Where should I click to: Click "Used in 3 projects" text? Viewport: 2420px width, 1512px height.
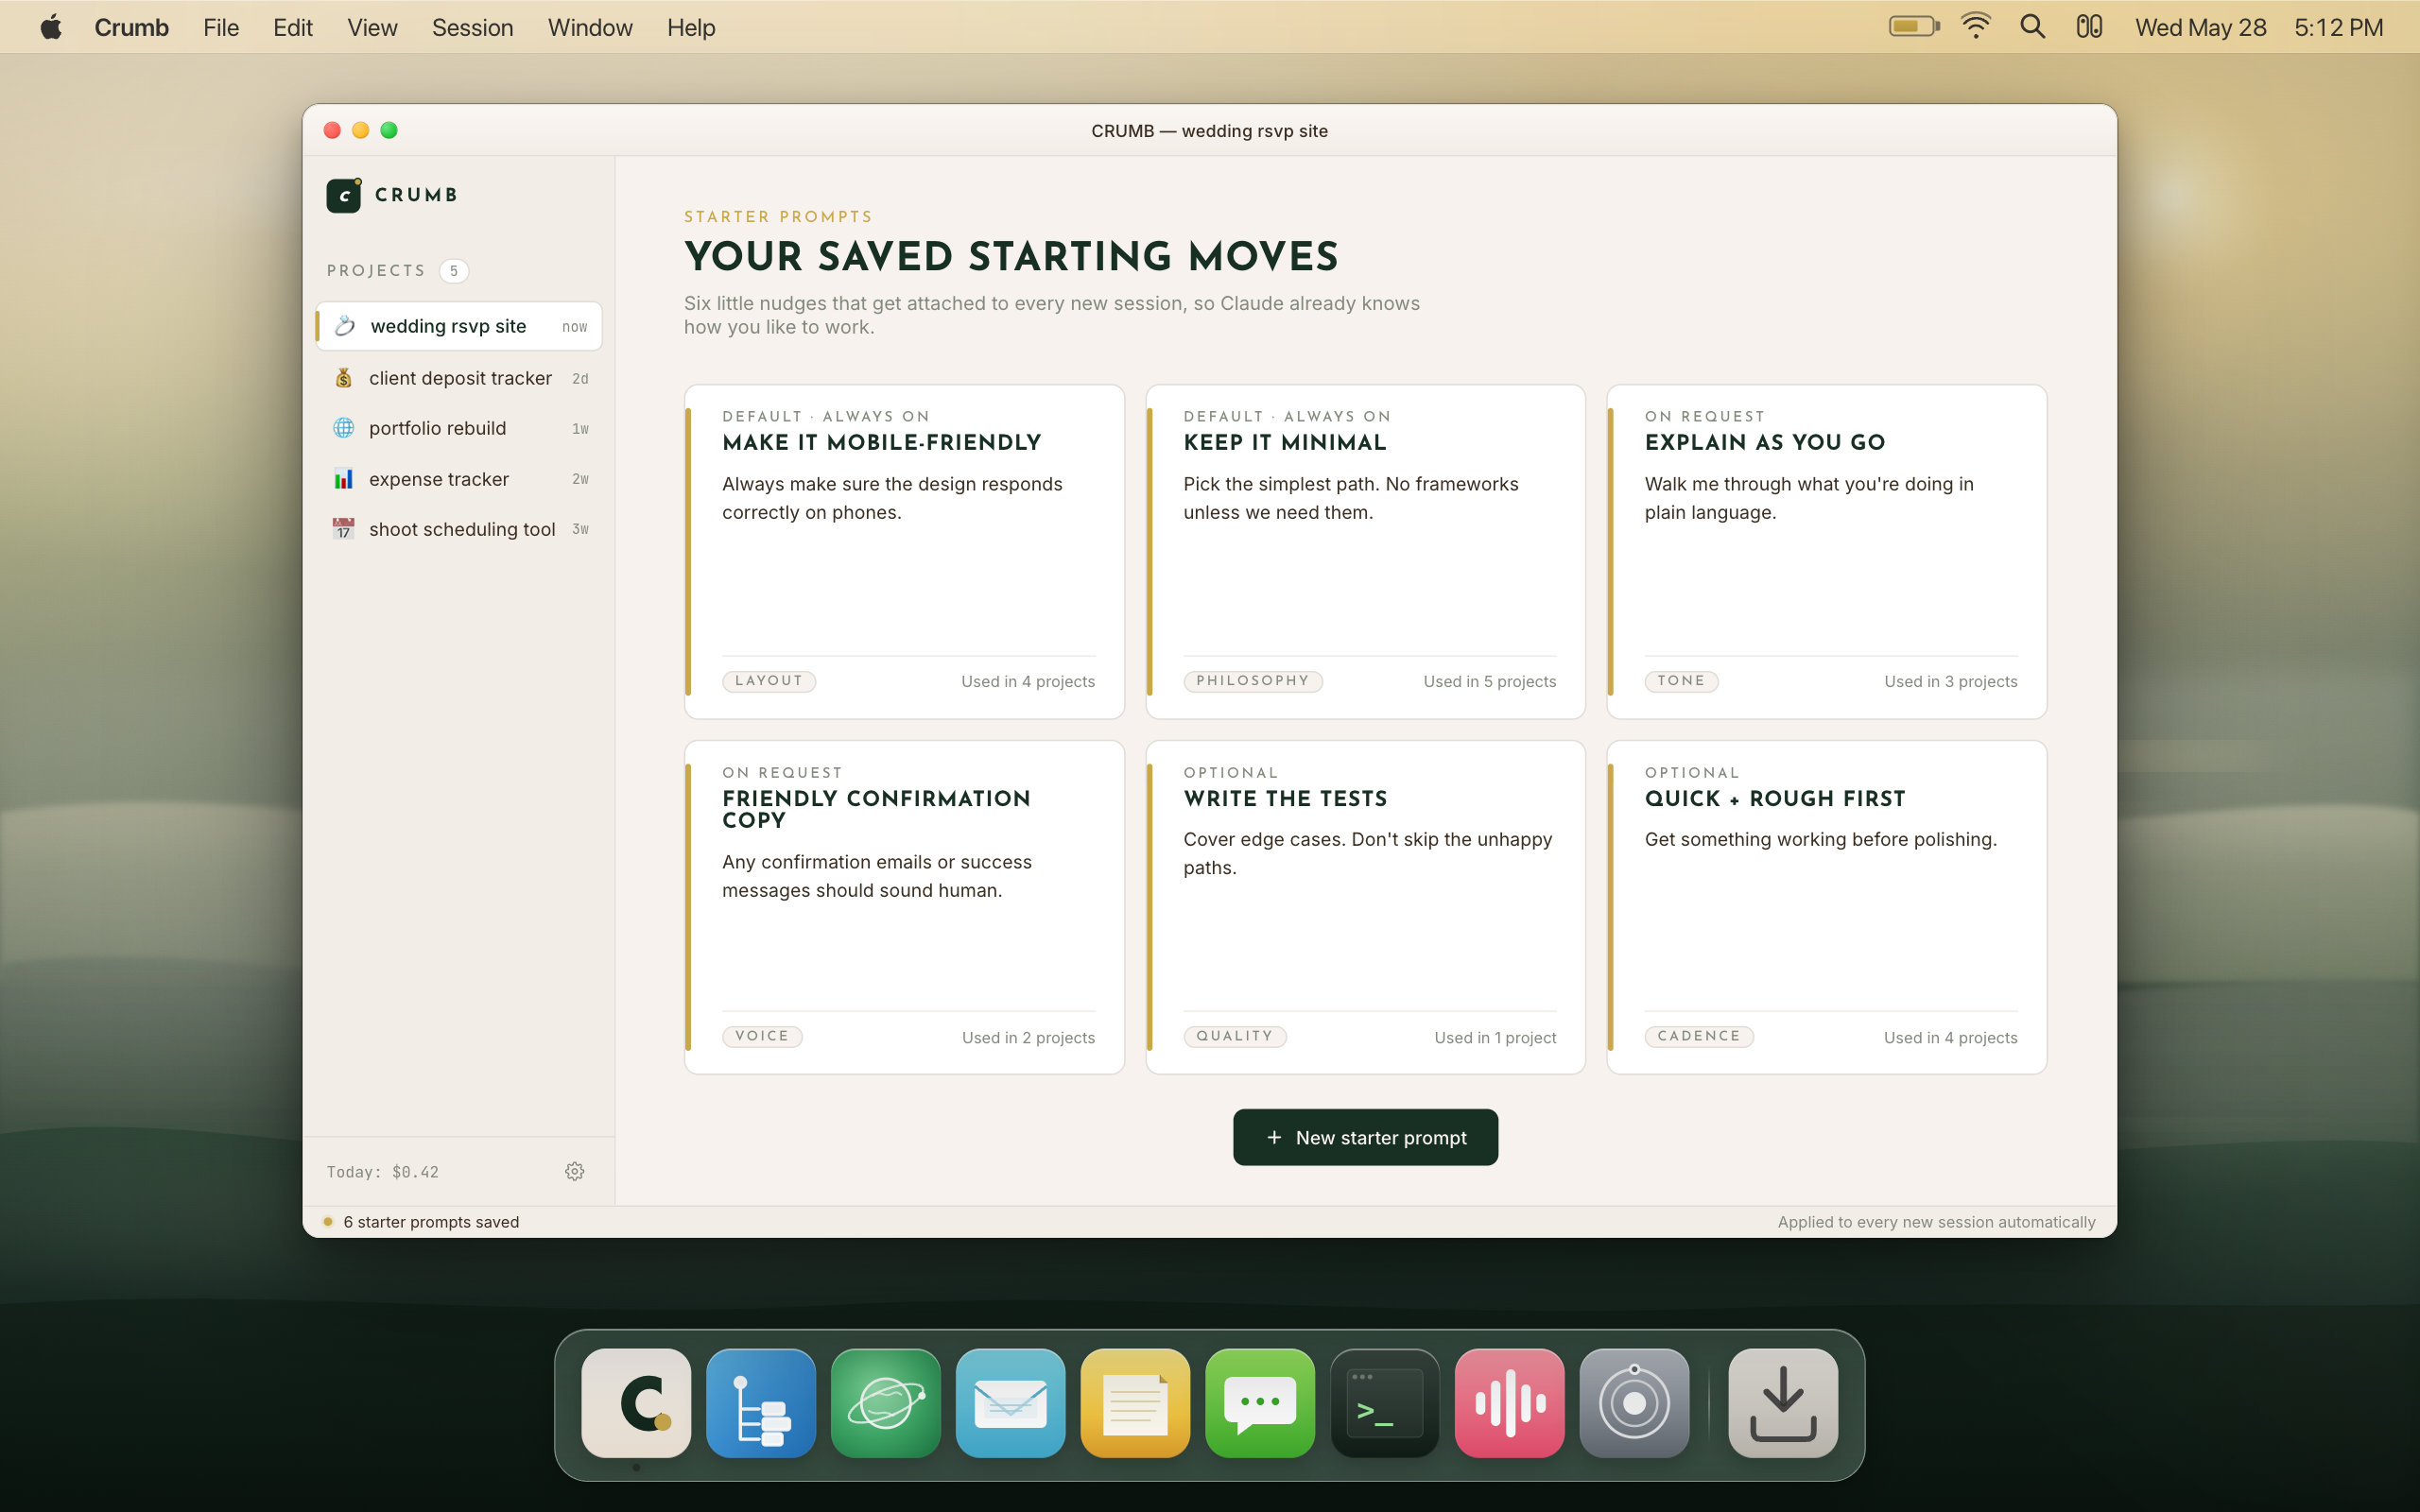click(x=1950, y=681)
